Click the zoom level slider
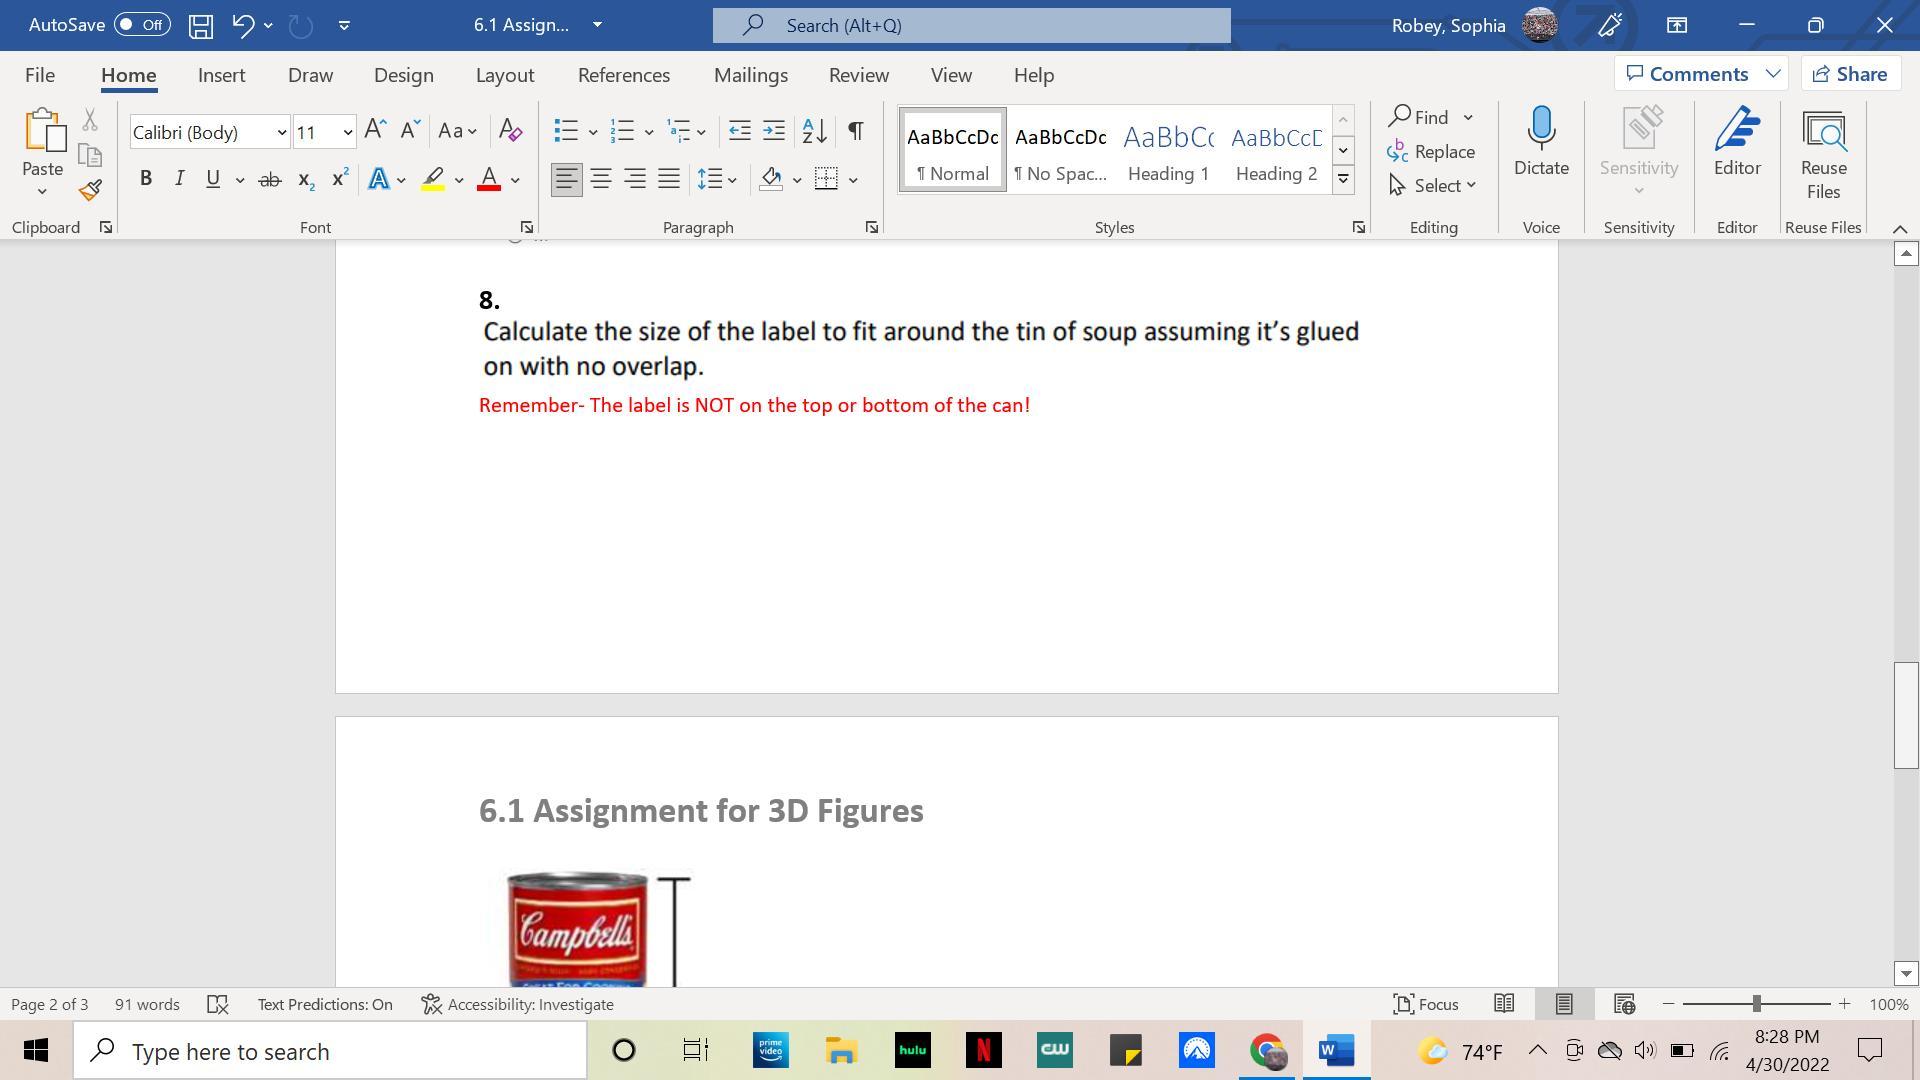1920x1080 pixels. click(1756, 1004)
